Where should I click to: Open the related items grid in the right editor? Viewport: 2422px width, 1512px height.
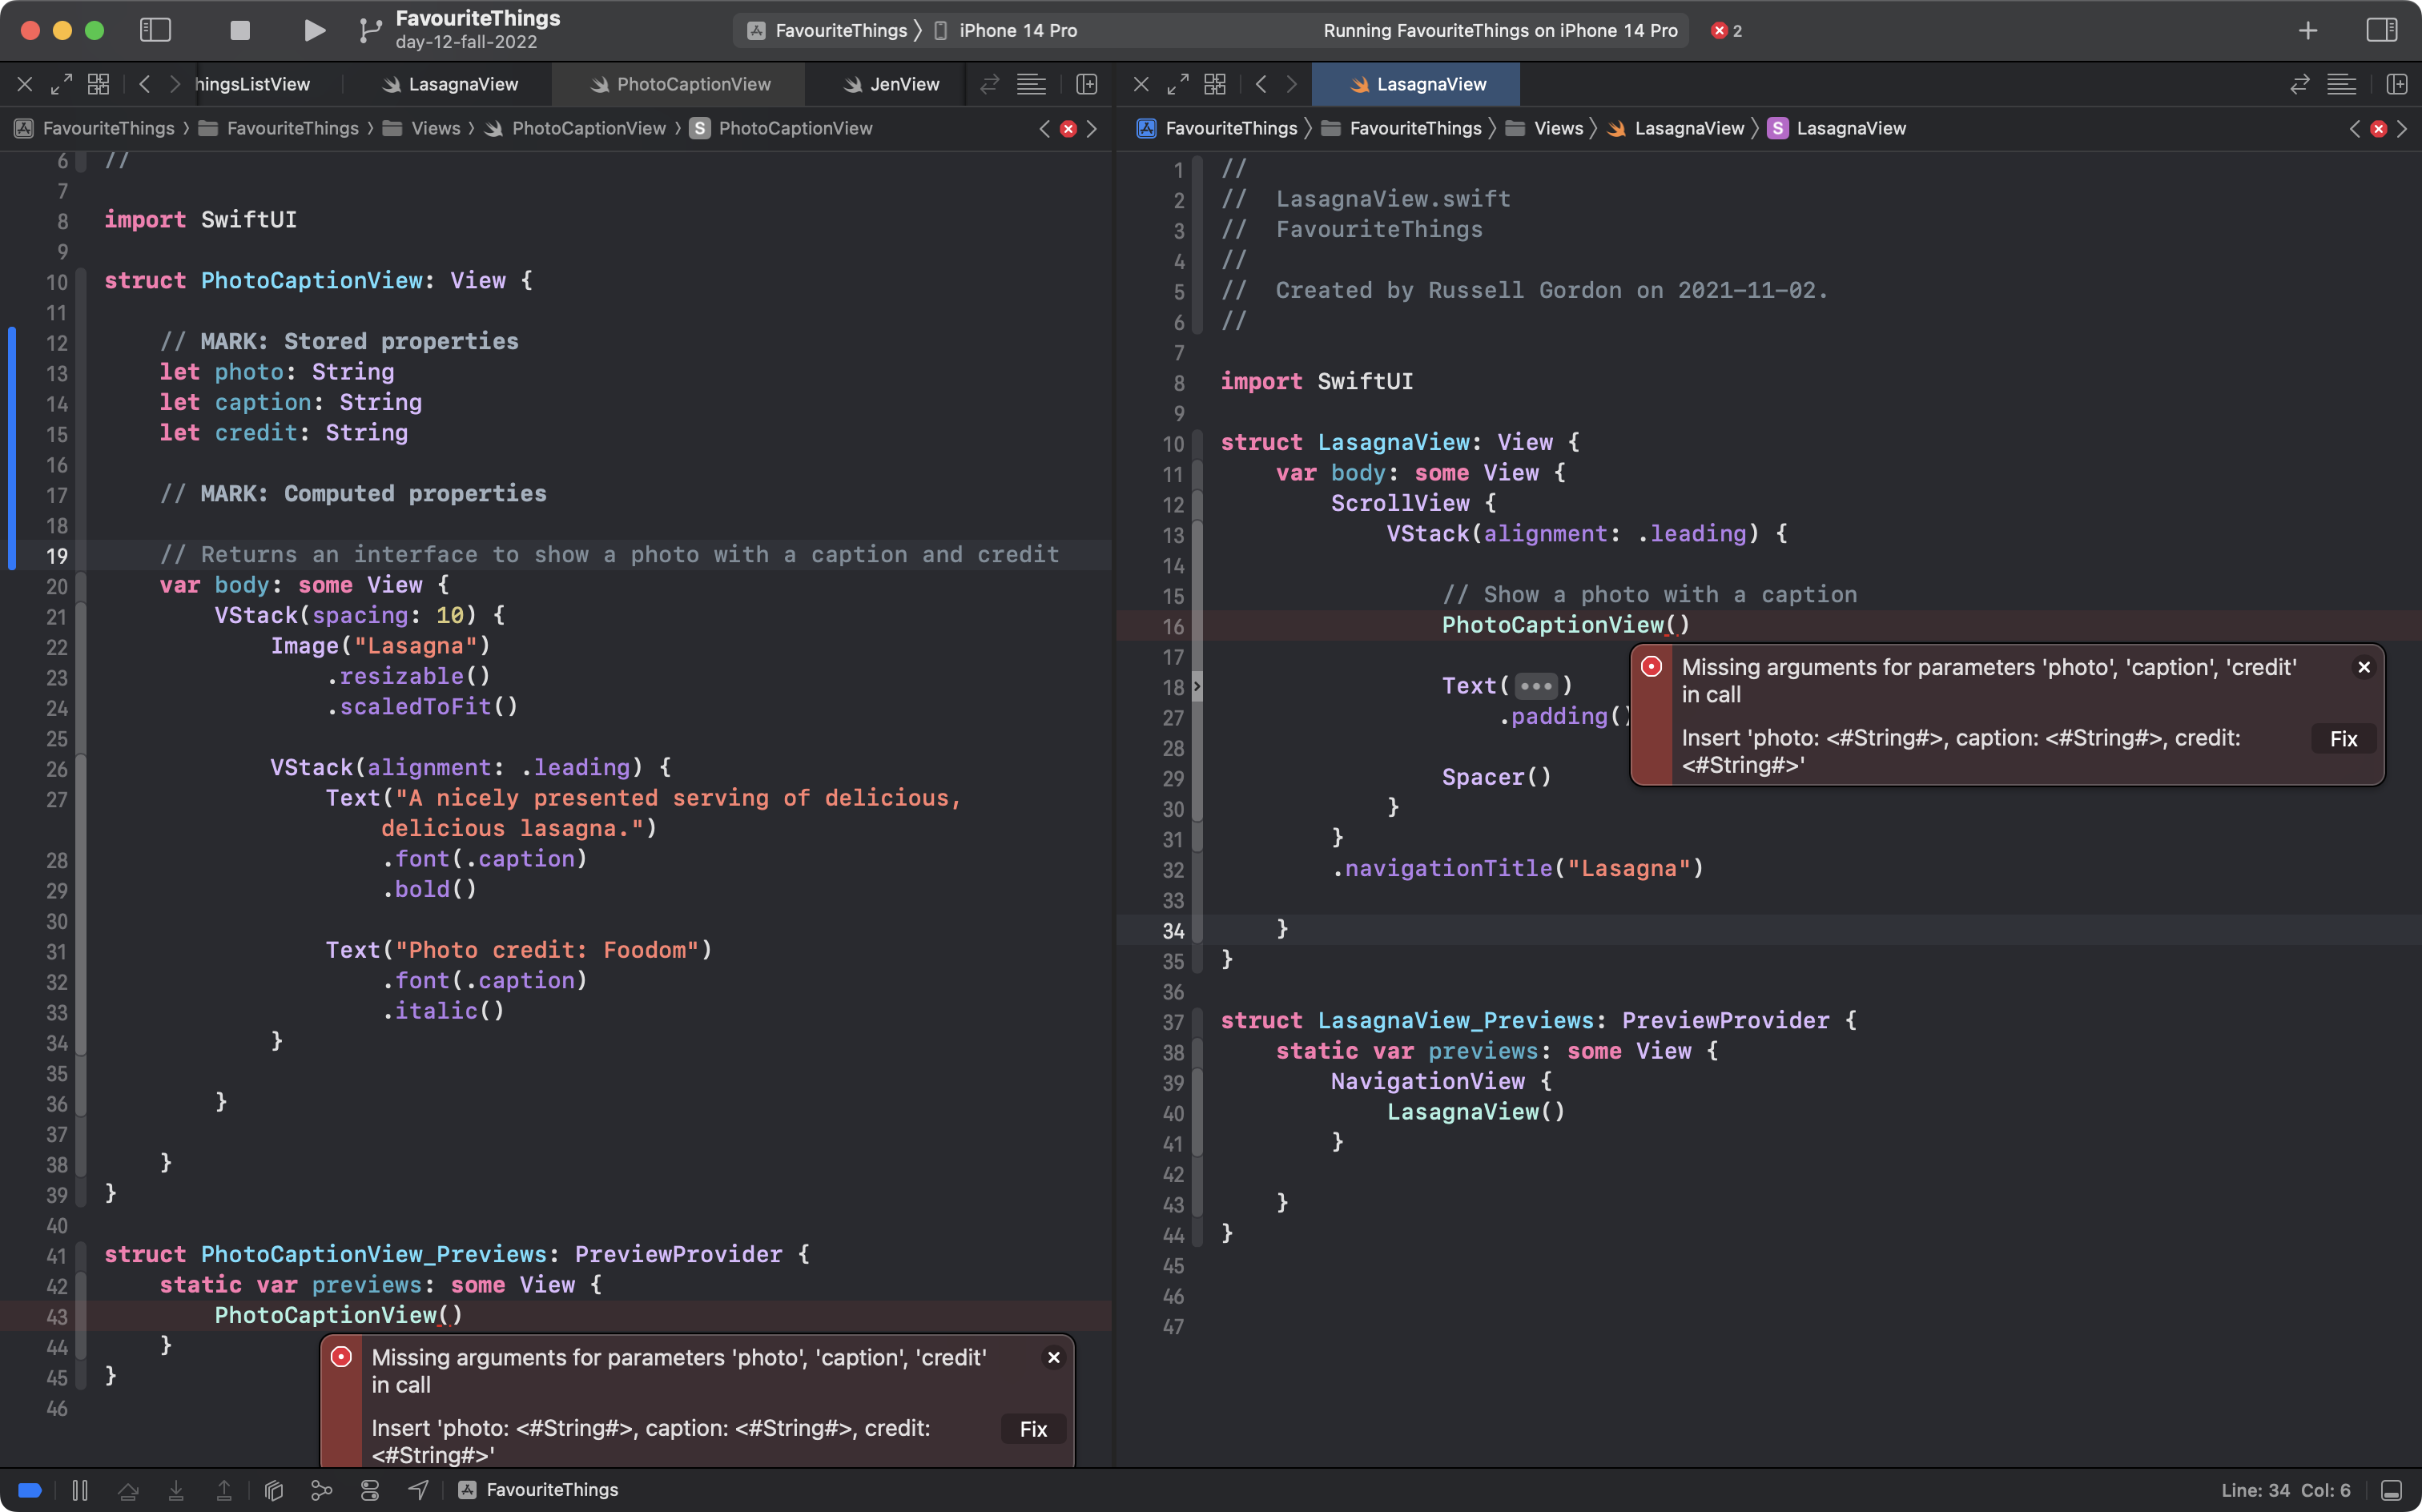(1214, 84)
